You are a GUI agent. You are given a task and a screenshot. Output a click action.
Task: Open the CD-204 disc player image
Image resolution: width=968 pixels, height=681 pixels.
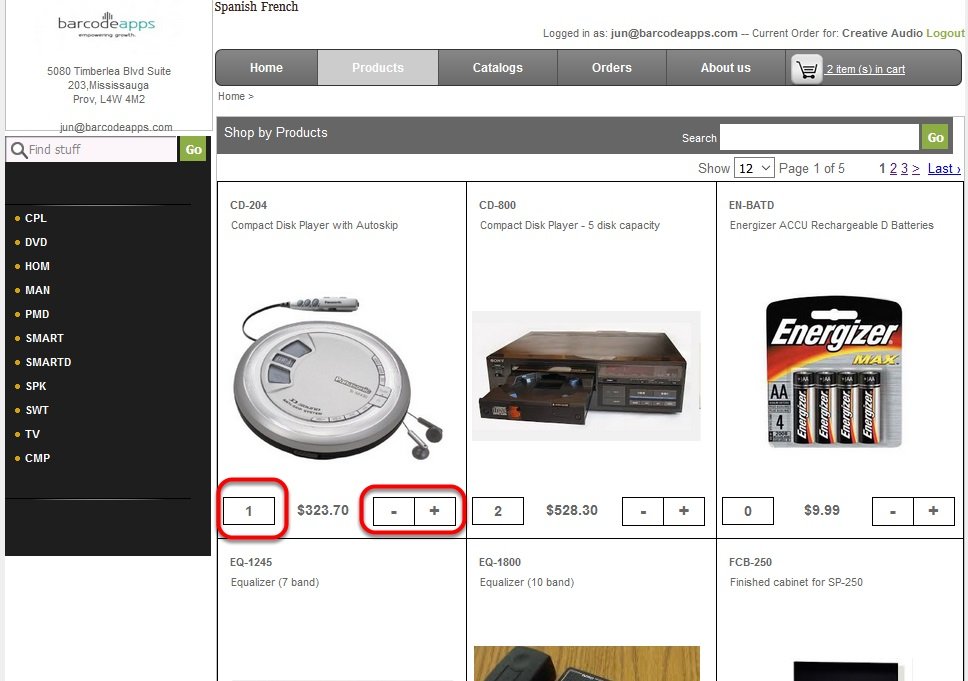[x=339, y=378]
